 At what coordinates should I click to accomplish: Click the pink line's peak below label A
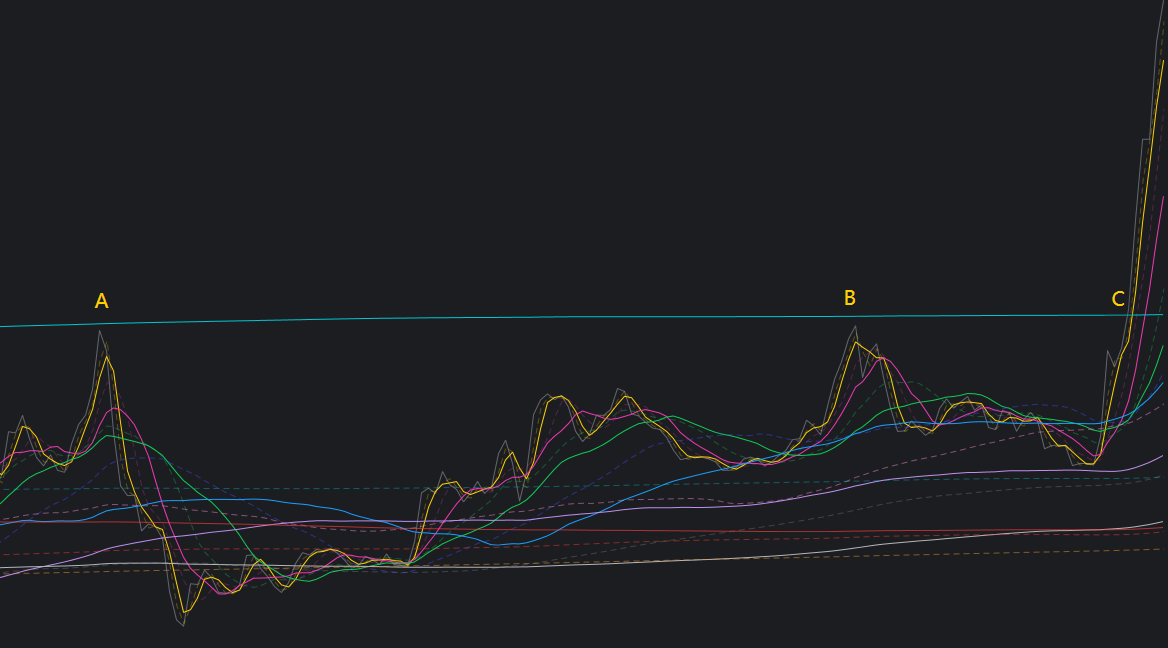(x=115, y=408)
